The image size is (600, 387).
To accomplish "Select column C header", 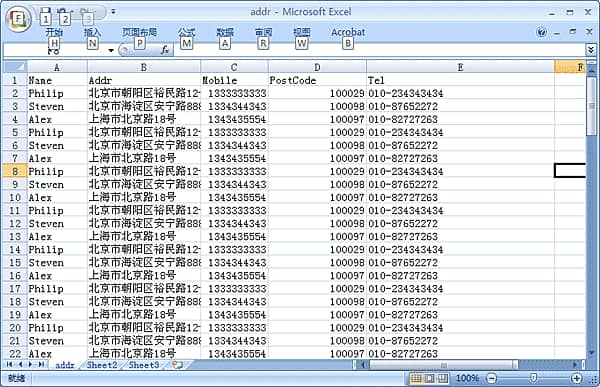I will click(234, 67).
